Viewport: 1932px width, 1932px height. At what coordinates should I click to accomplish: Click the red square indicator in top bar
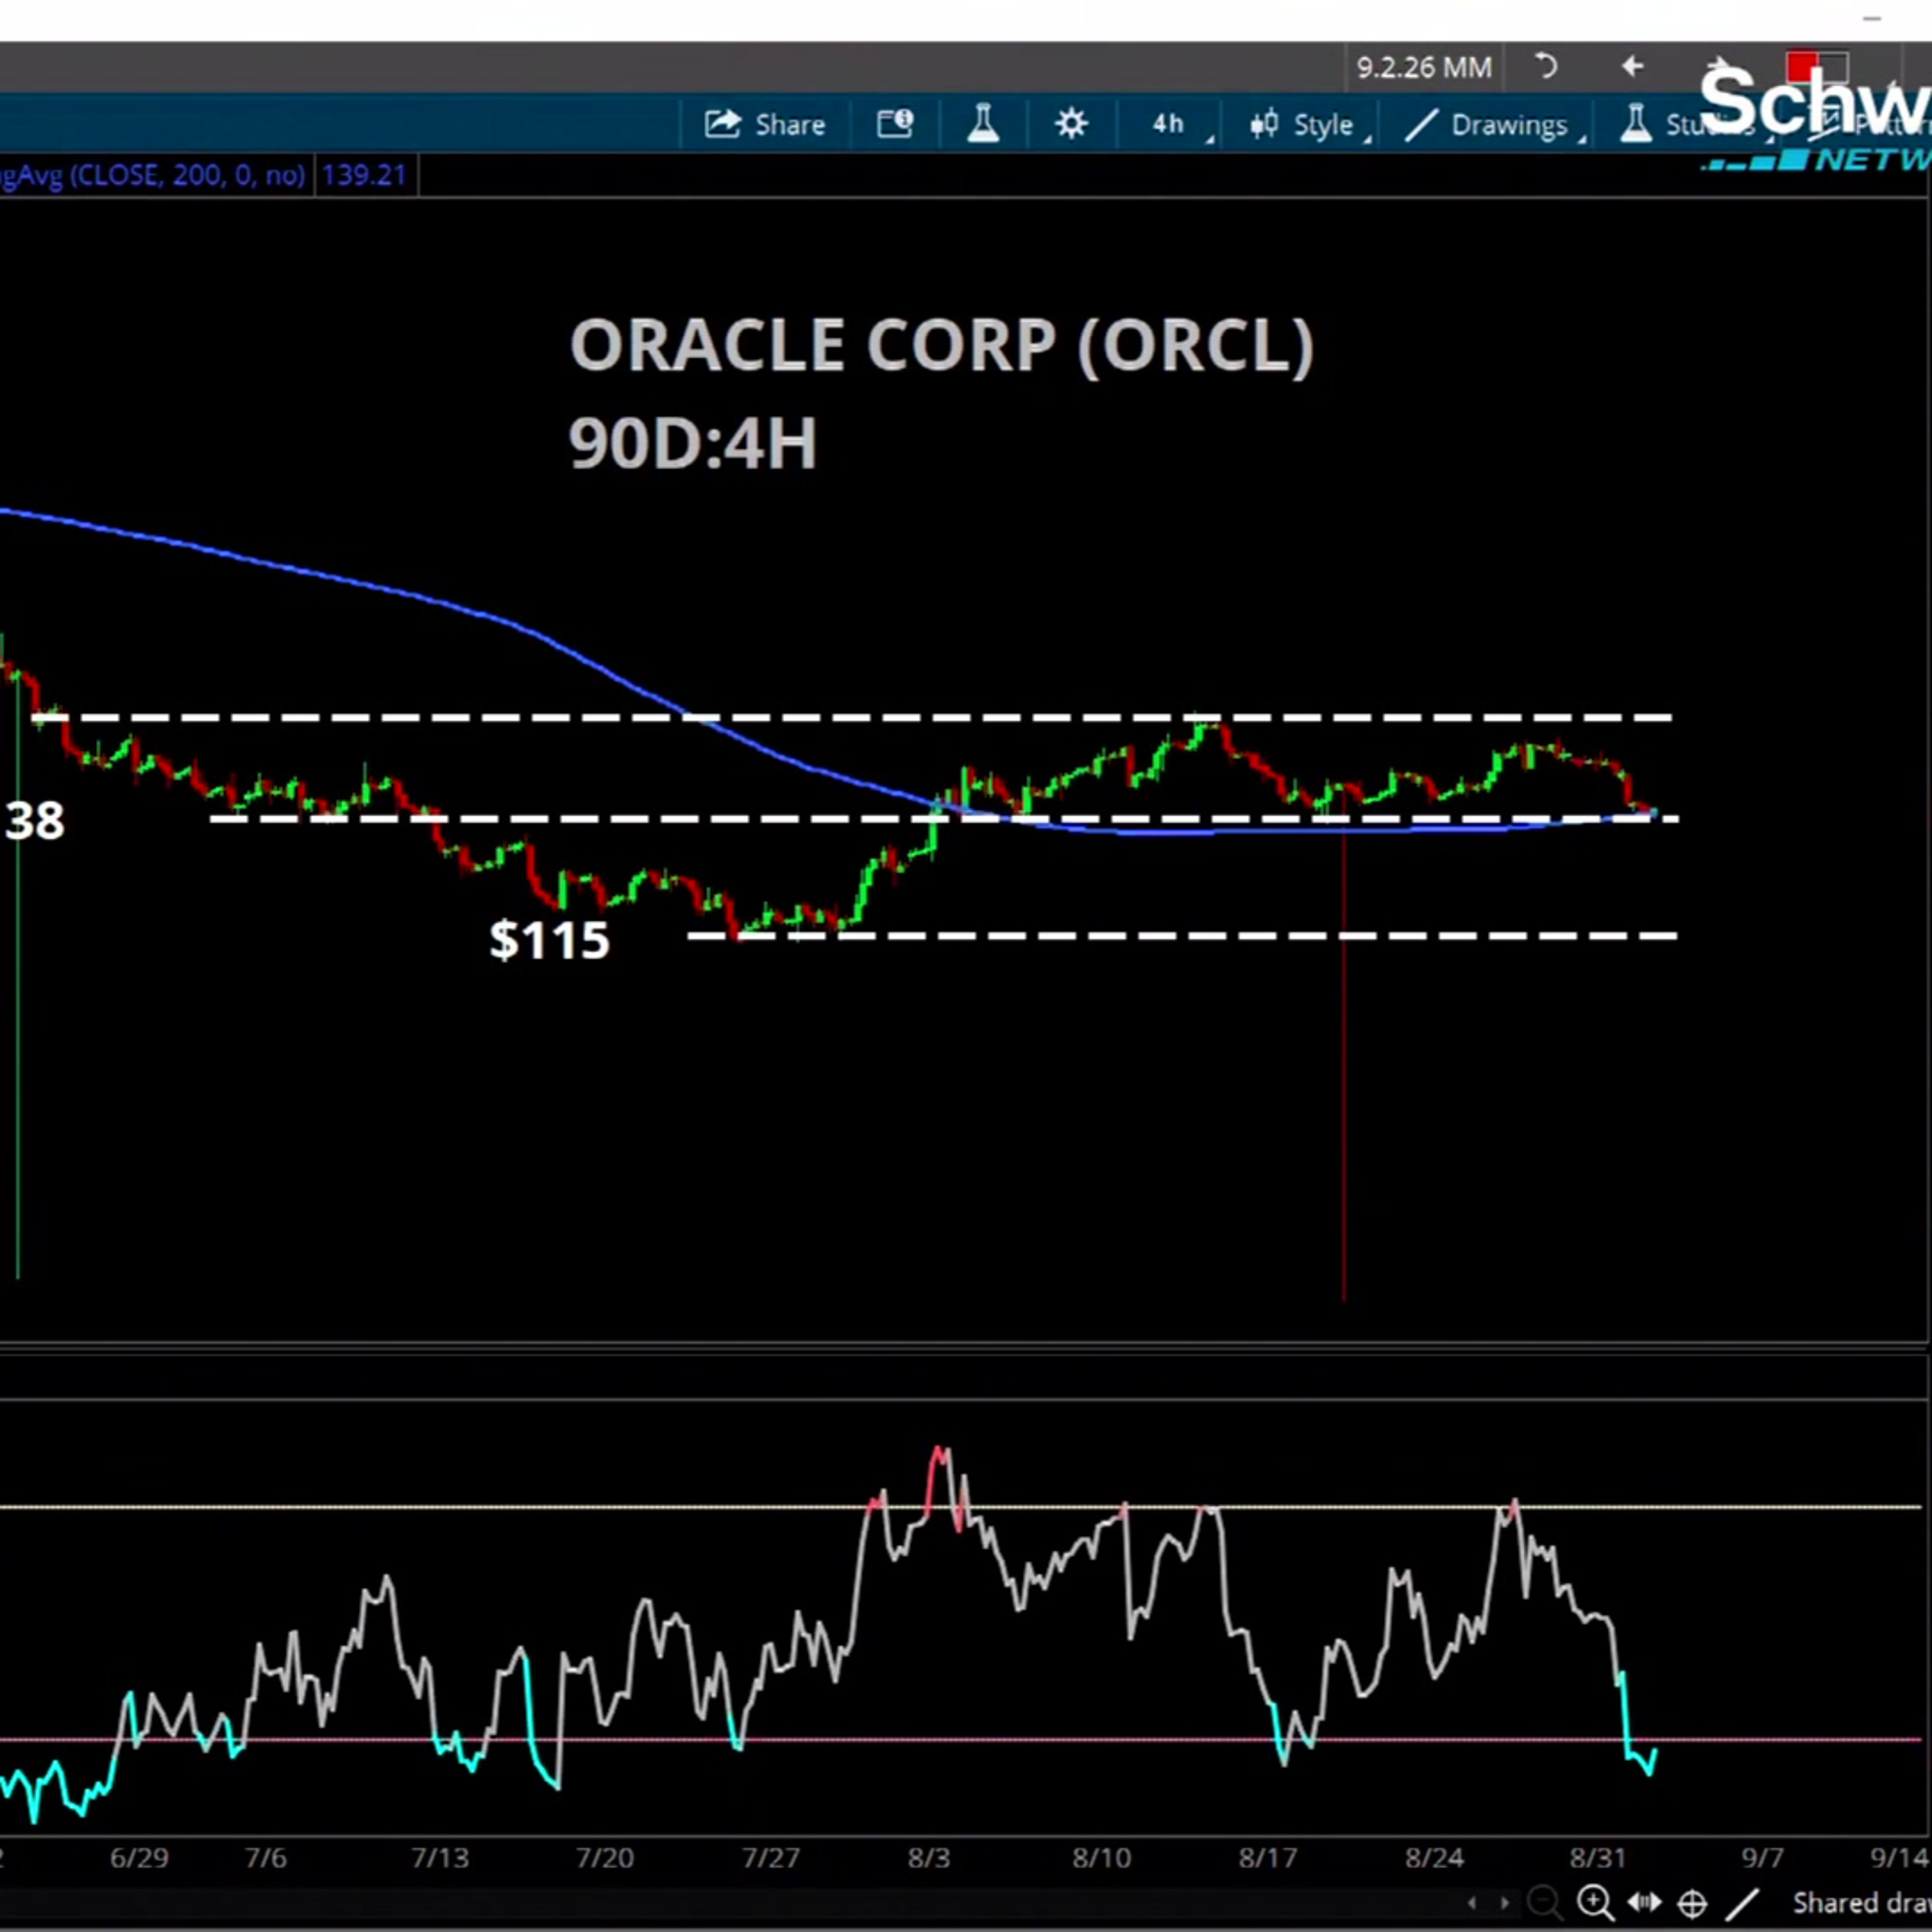1802,66
